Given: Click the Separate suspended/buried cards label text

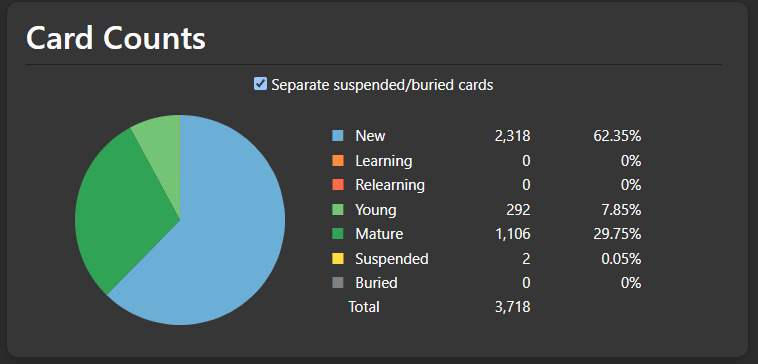Looking at the screenshot, I should click(x=382, y=85).
